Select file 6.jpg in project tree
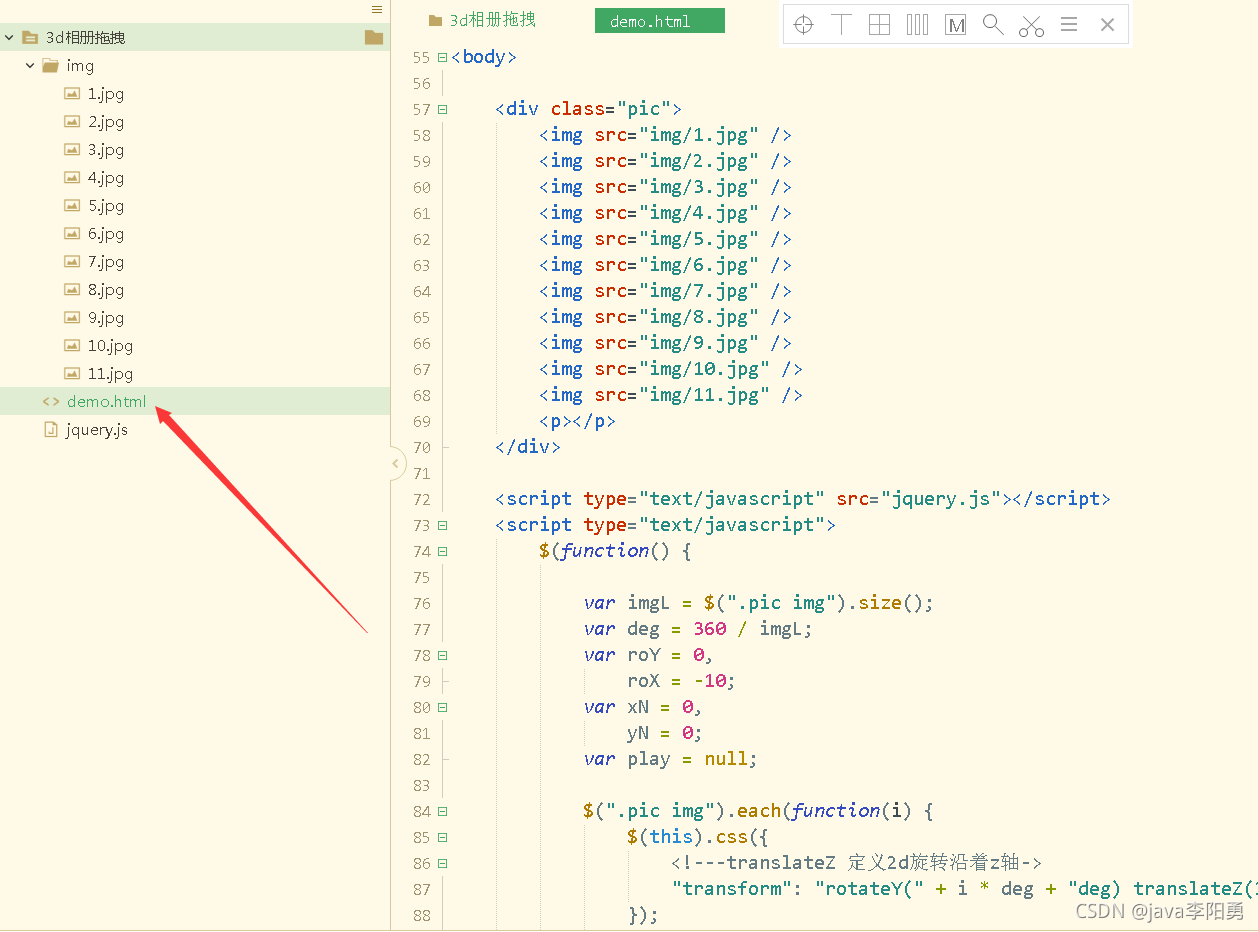Viewport: 1258px width, 932px height. (x=106, y=234)
